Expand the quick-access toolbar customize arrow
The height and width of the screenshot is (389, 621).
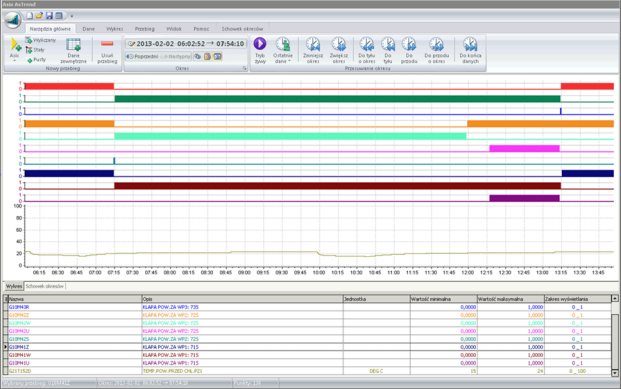click(72, 16)
